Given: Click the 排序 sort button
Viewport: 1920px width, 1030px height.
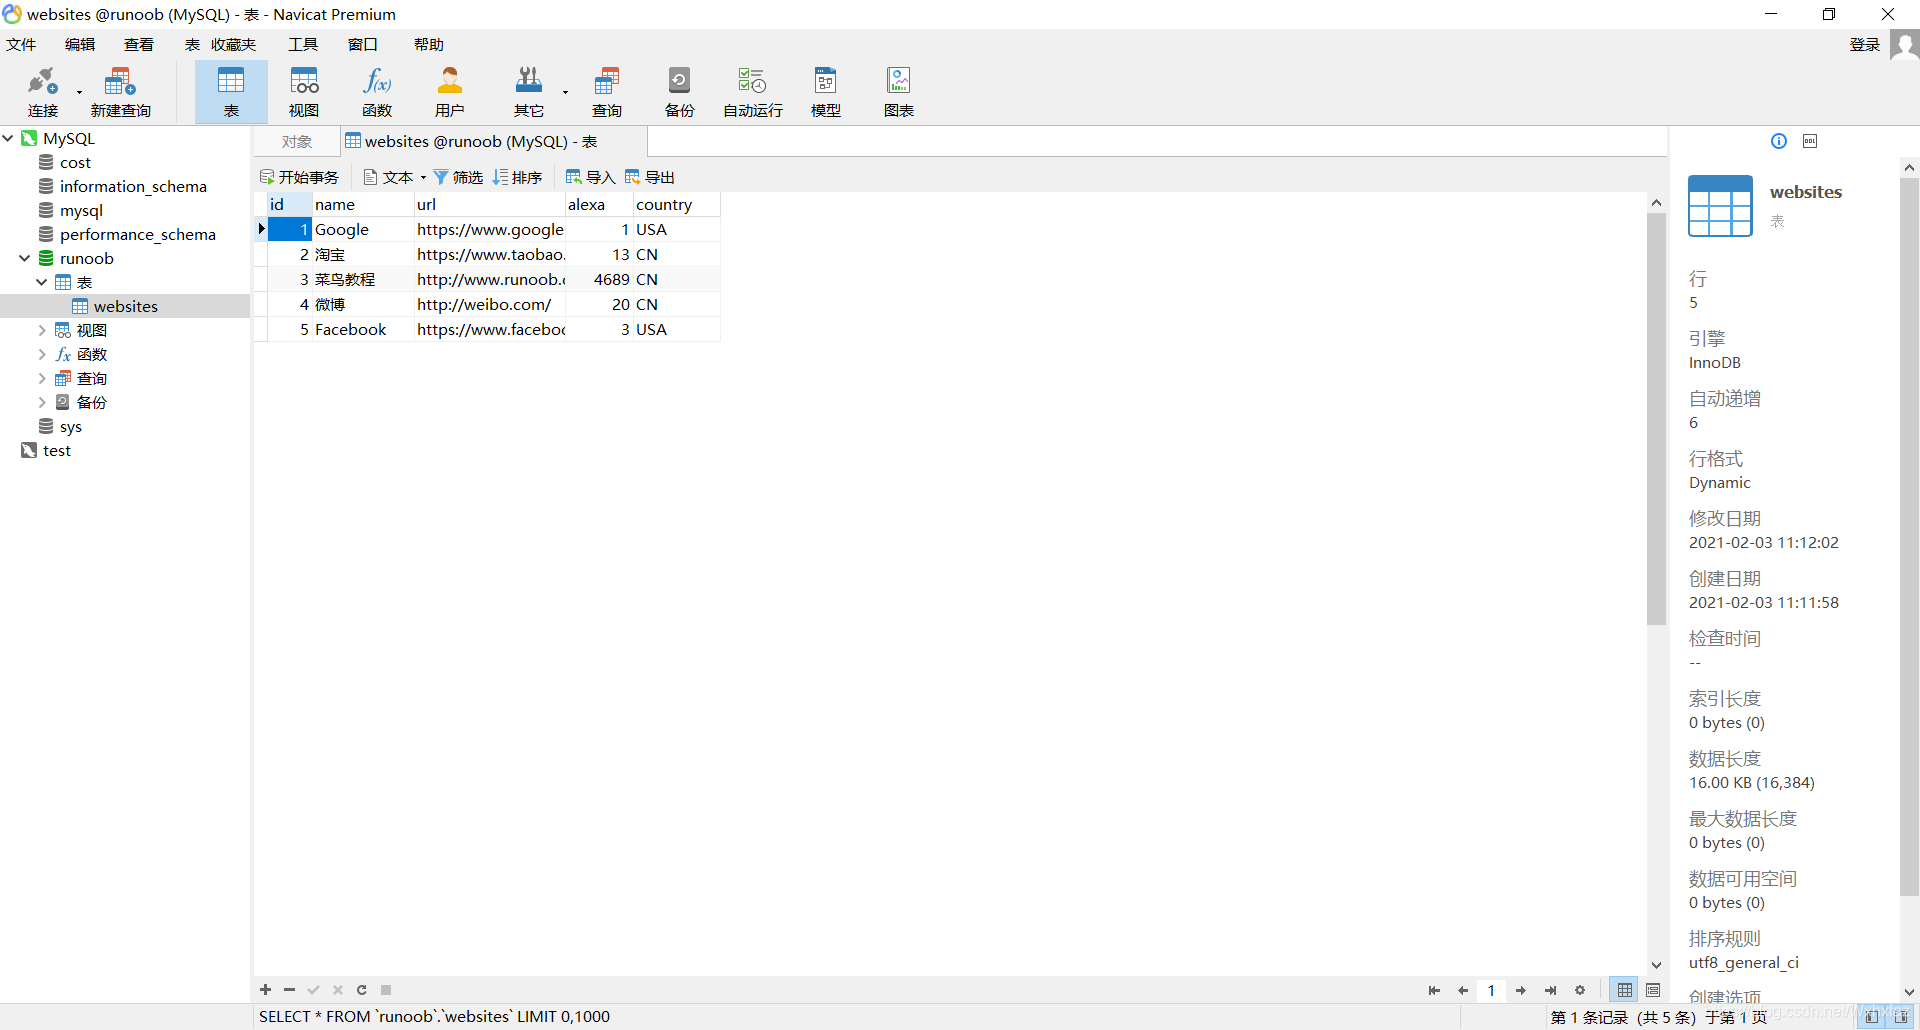Looking at the screenshot, I should pyautogui.click(x=517, y=177).
